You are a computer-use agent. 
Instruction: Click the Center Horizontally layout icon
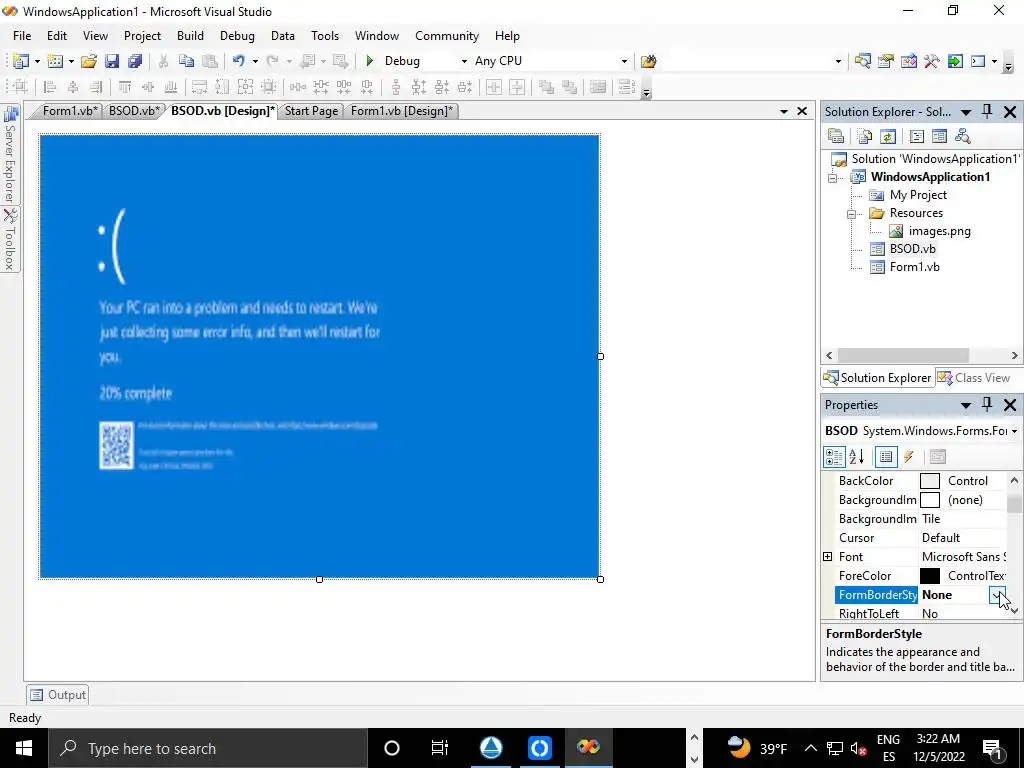[494, 87]
